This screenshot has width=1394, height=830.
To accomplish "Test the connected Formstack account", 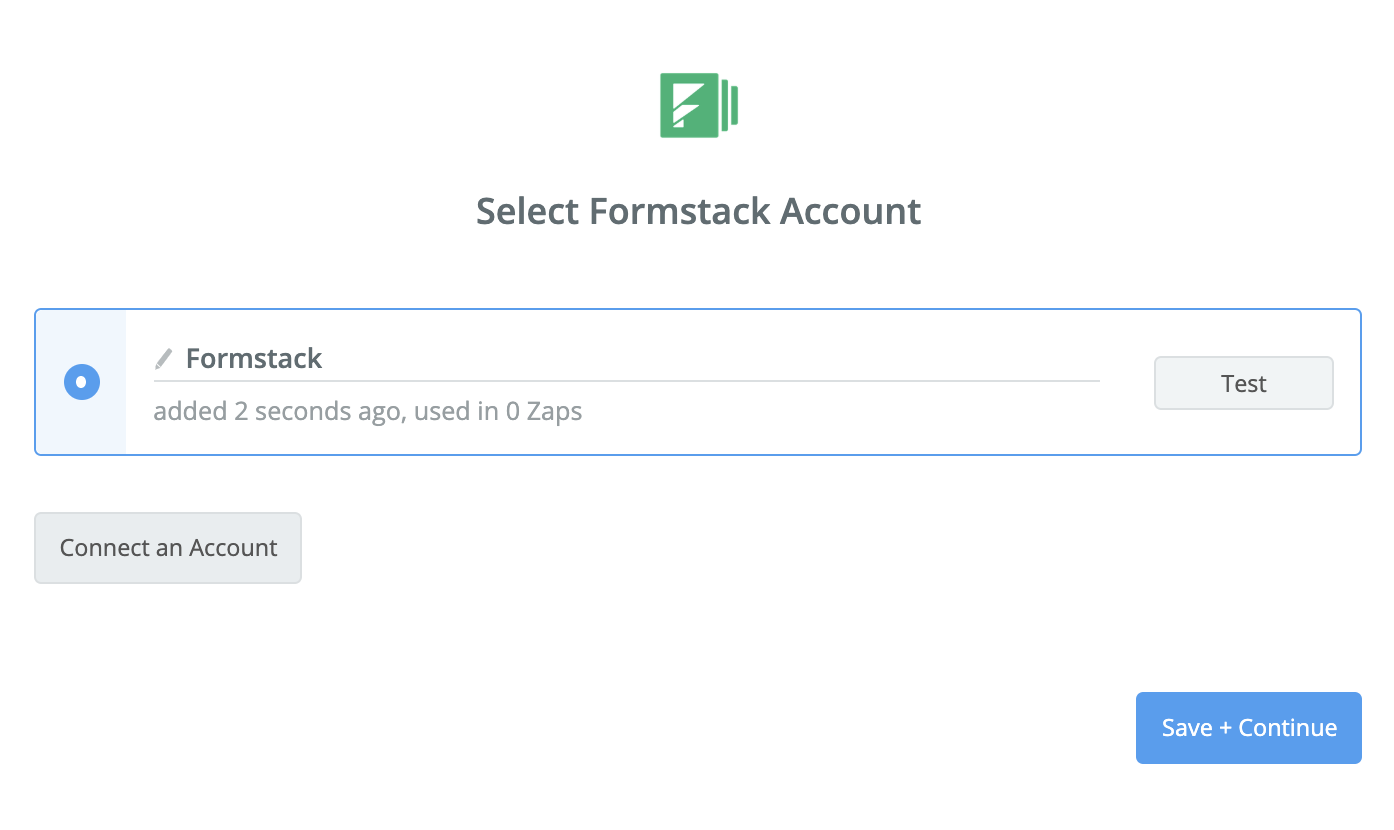I will 1243,383.
